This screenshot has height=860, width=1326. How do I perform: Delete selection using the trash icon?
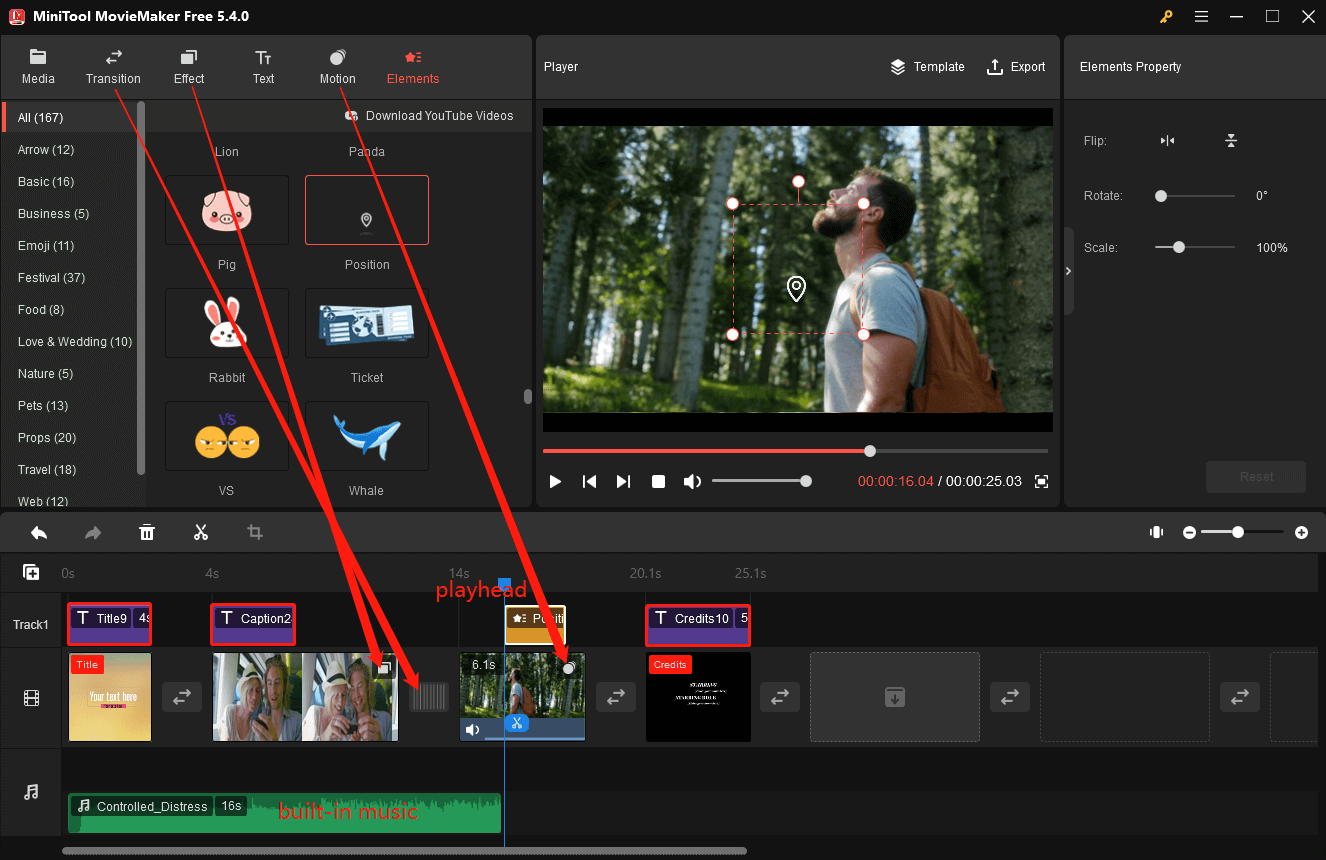pyautogui.click(x=147, y=532)
